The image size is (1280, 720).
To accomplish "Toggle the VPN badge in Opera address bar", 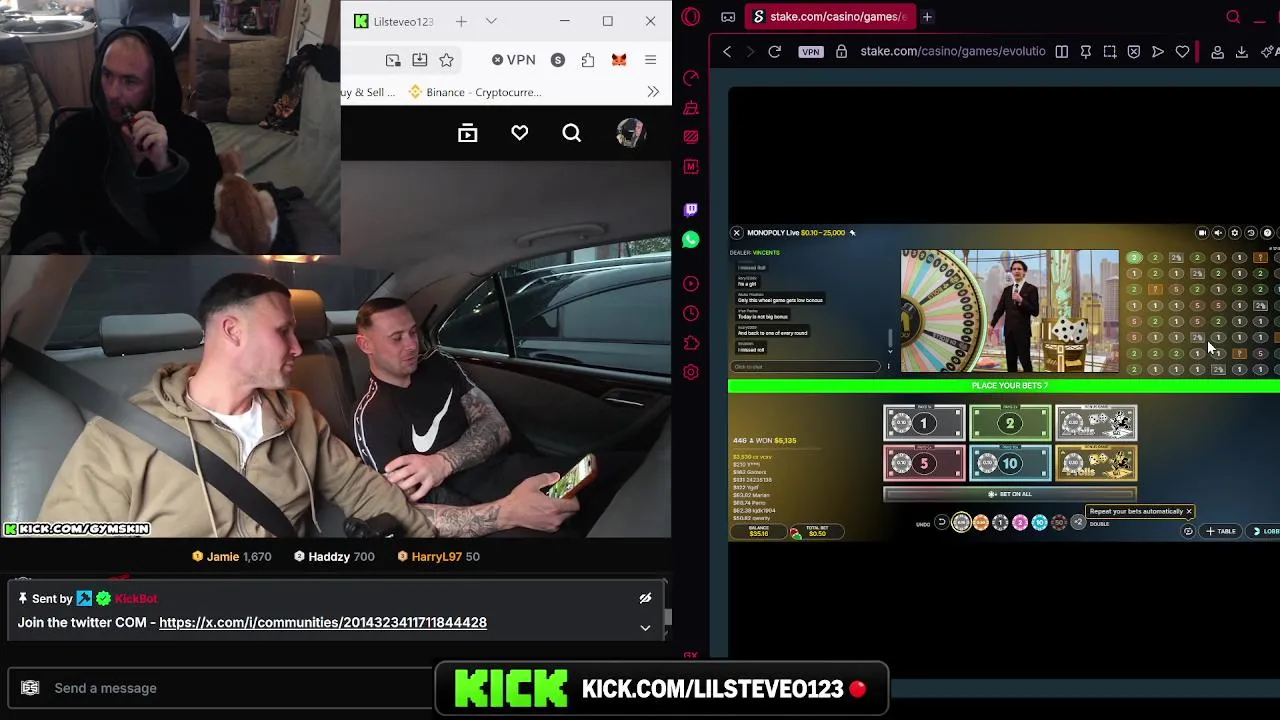I will 811,51.
